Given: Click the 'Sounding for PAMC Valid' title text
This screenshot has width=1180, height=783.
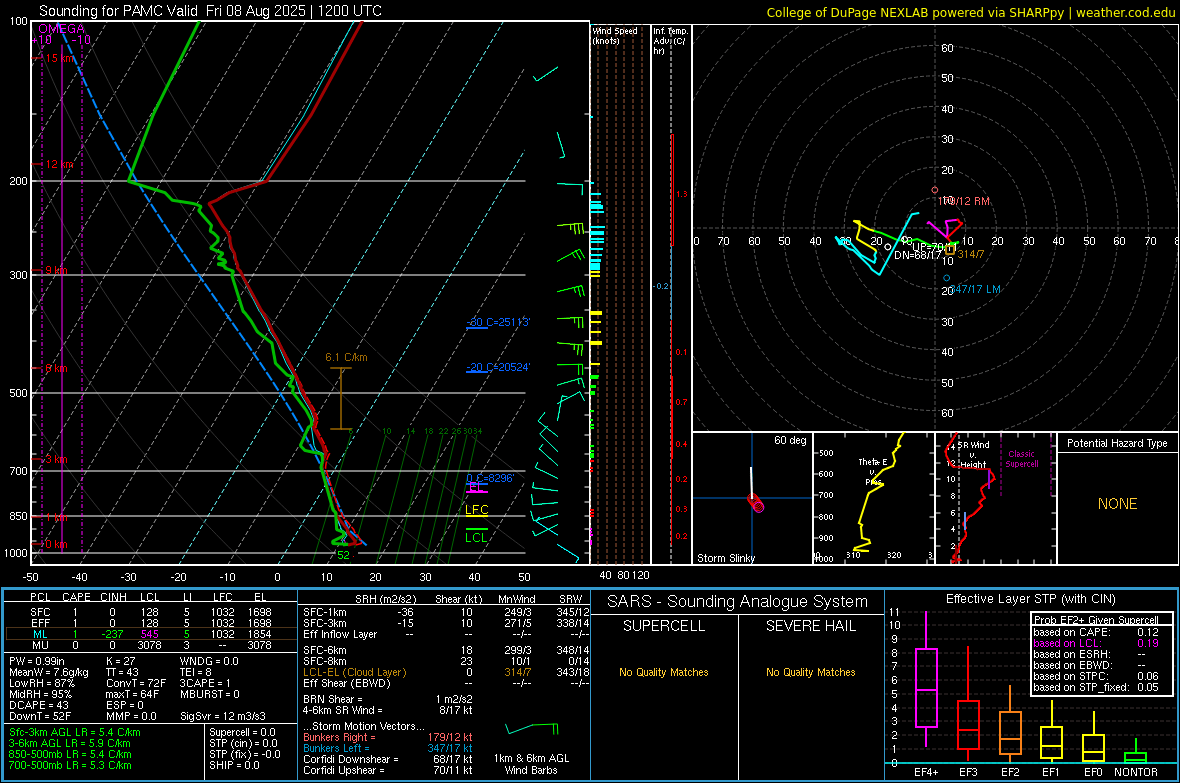Looking at the screenshot, I should 118,11.
